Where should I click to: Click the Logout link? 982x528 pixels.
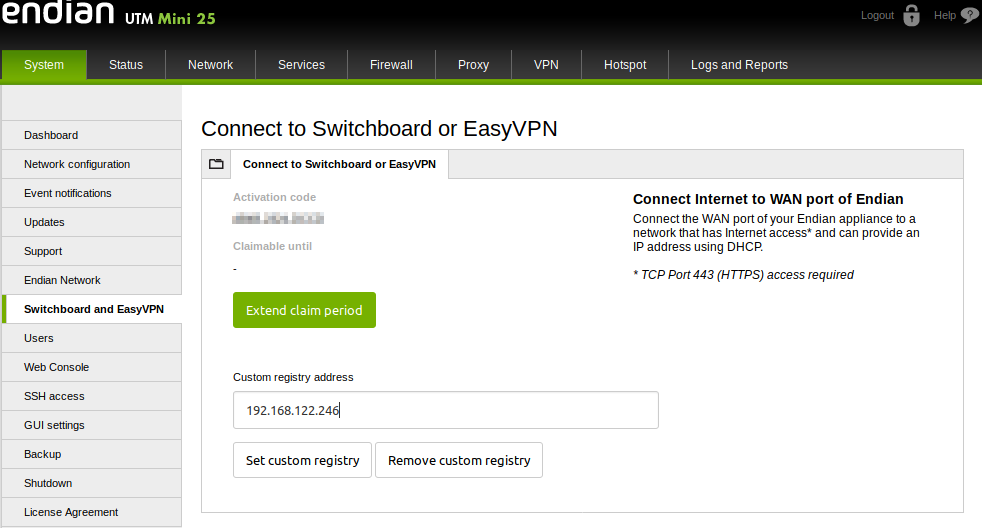(877, 15)
